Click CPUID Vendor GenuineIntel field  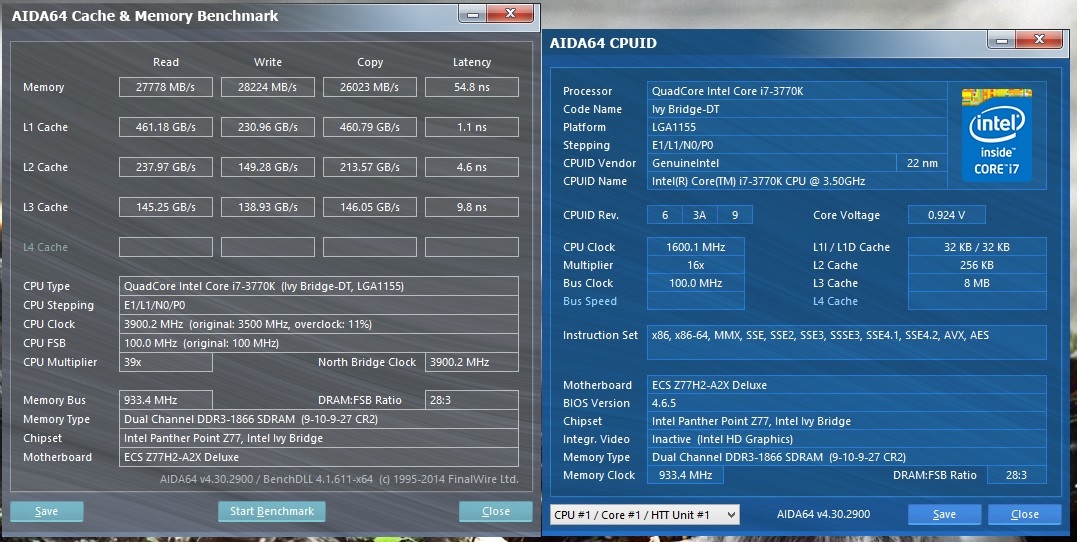tap(772, 163)
